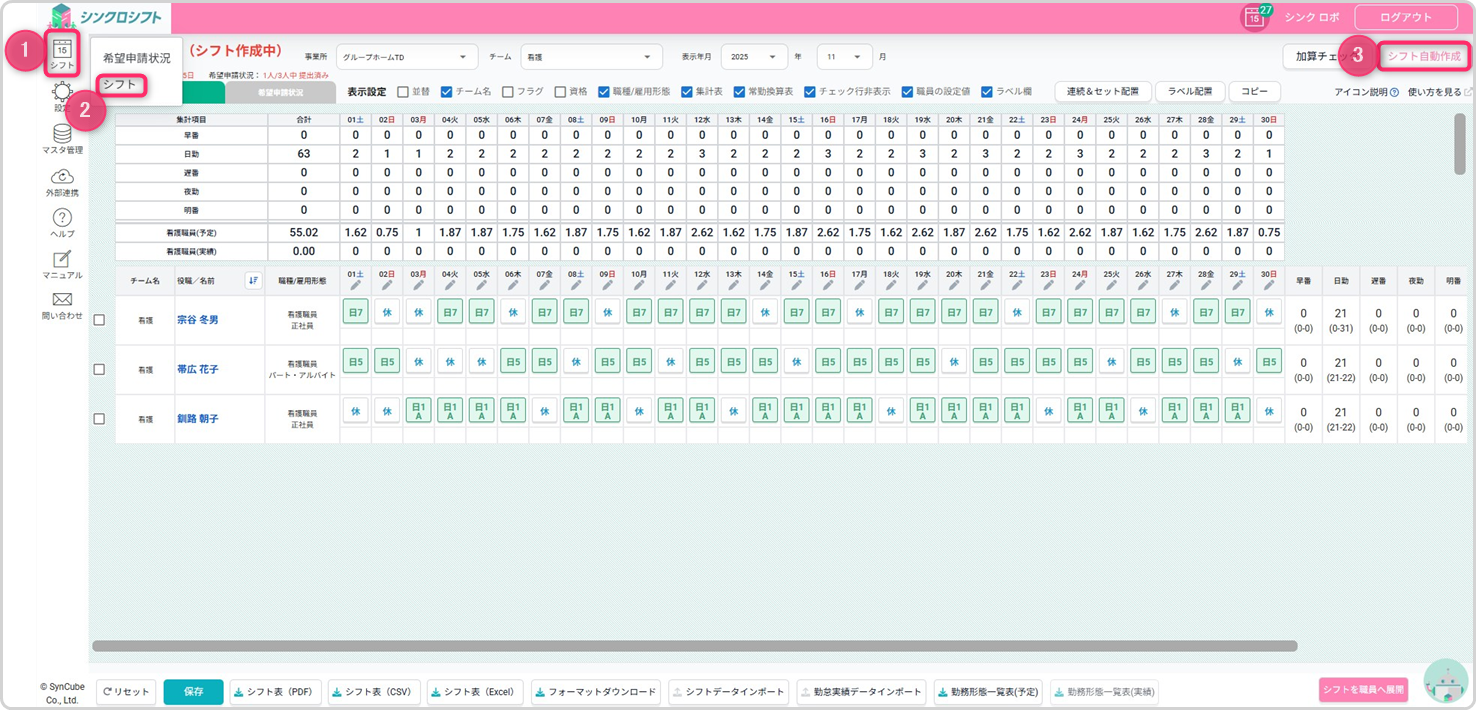Uncheck the チーム名 display checkbox
The image size is (1476, 710).
tap(447, 92)
